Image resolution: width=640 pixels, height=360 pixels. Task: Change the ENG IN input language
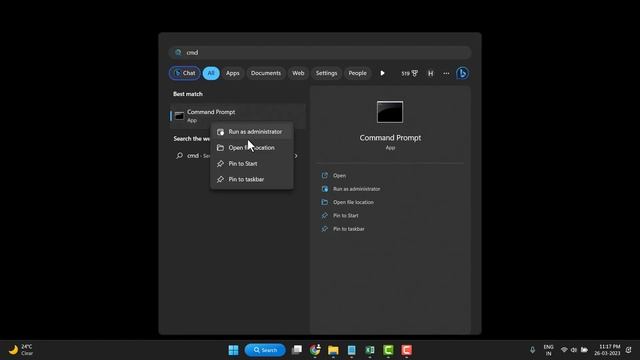549,350
